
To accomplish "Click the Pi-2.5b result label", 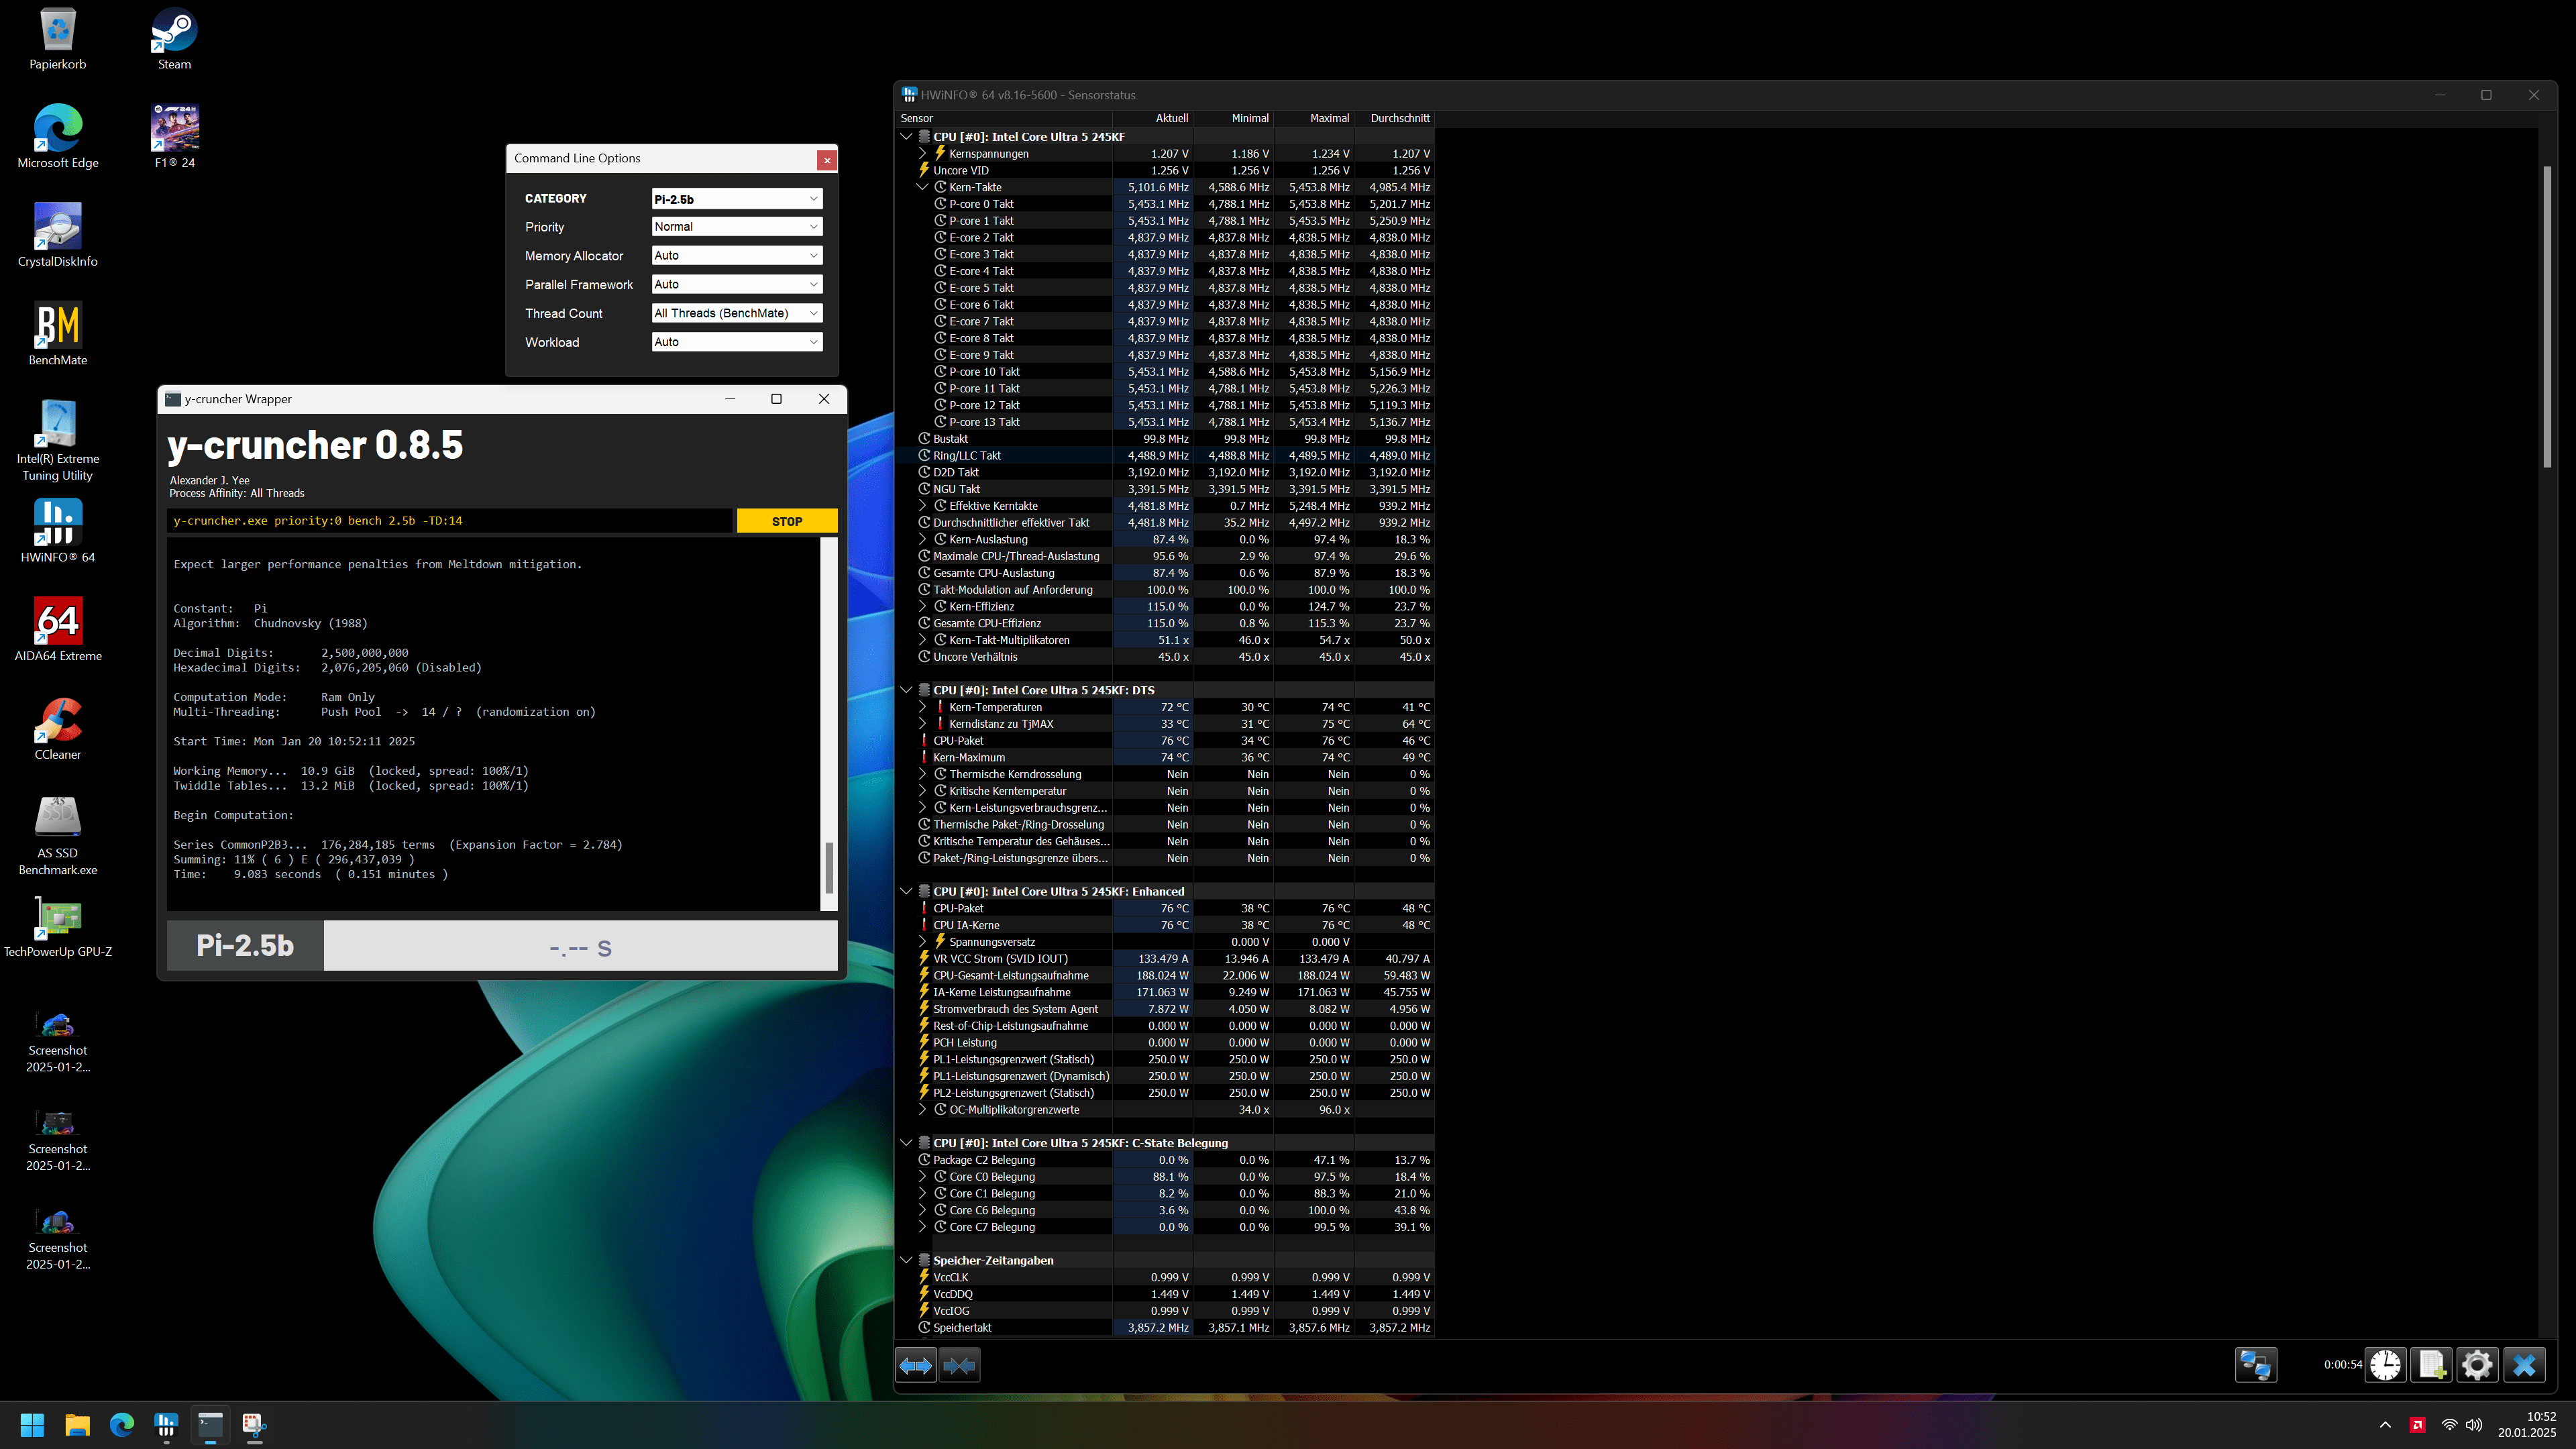I will [x=245, y=945].
